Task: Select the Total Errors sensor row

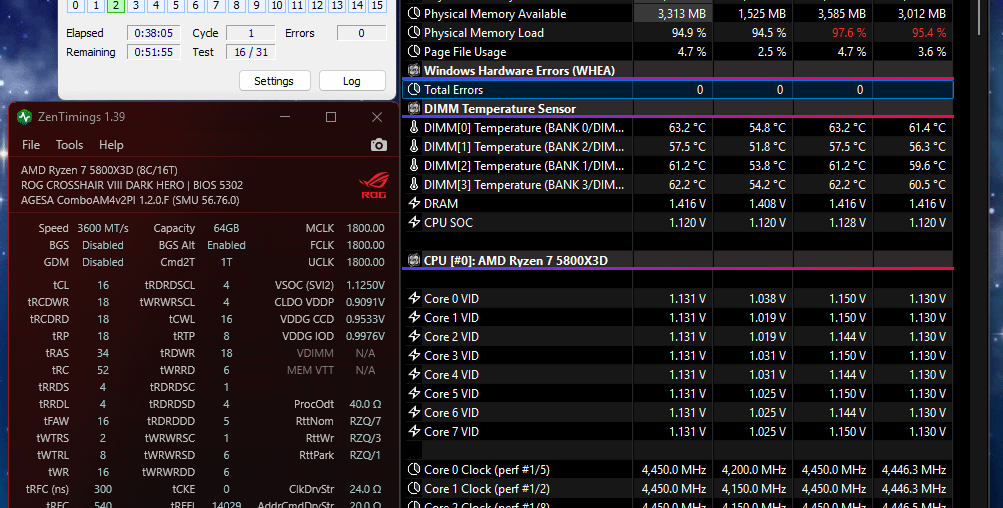Action: [x=677, y=90]
